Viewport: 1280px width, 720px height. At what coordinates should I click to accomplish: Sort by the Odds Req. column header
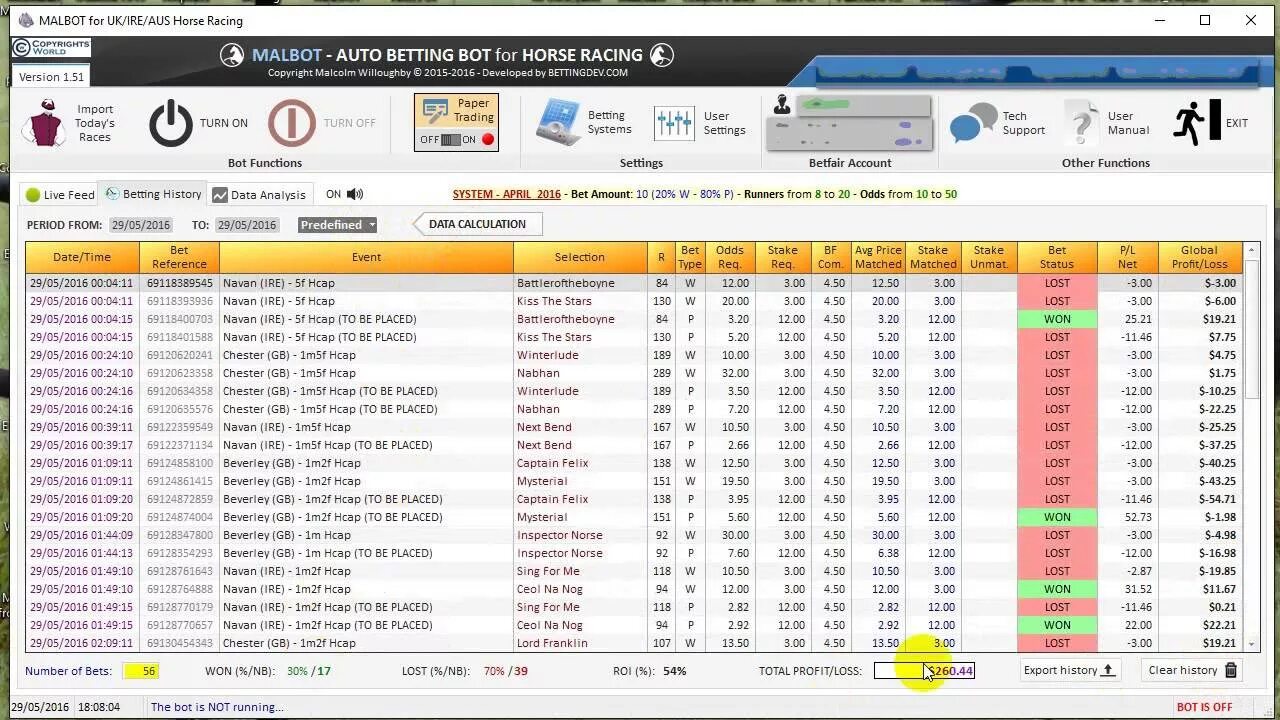(730, 257)
